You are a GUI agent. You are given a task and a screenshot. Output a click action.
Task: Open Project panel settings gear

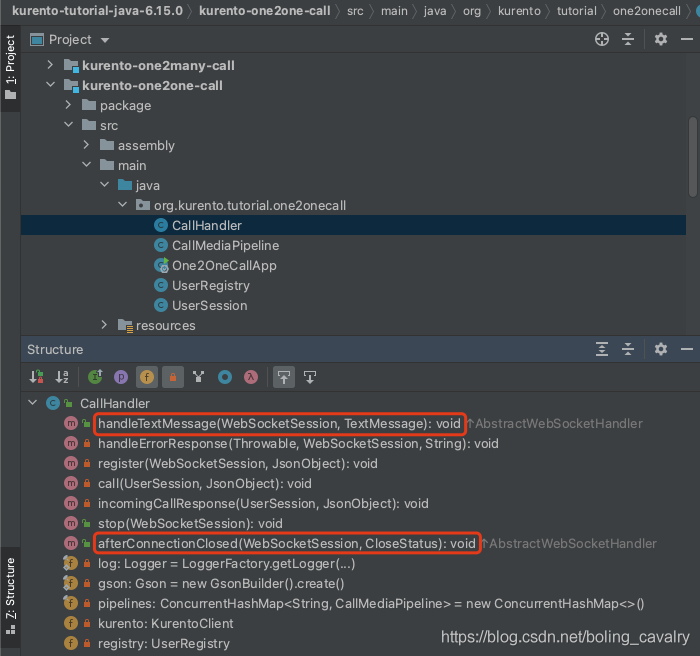click(x=660, y=39)
